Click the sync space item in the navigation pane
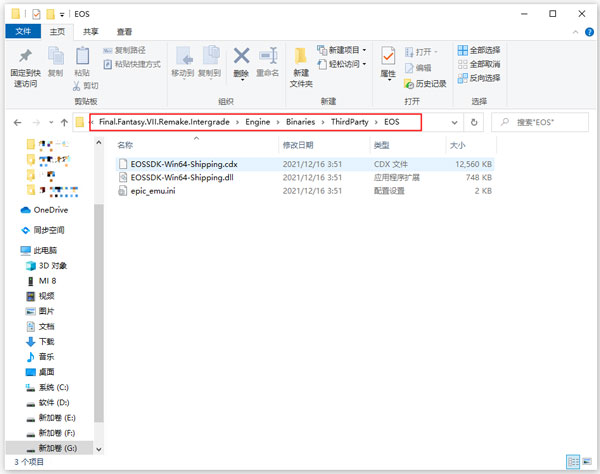Screen dimensions: 600x474 pyautogui.click(x=42, y=230)
